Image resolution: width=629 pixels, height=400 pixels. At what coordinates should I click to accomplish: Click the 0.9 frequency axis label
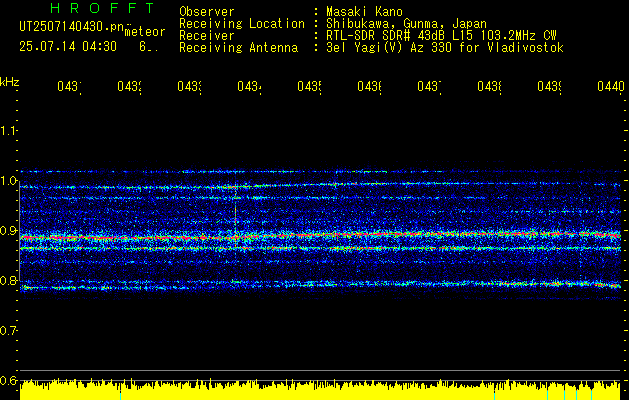(x=8, y=231)
